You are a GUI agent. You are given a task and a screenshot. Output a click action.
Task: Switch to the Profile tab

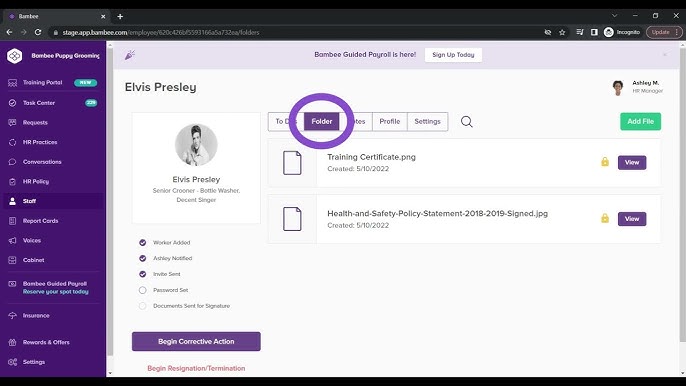389,122
